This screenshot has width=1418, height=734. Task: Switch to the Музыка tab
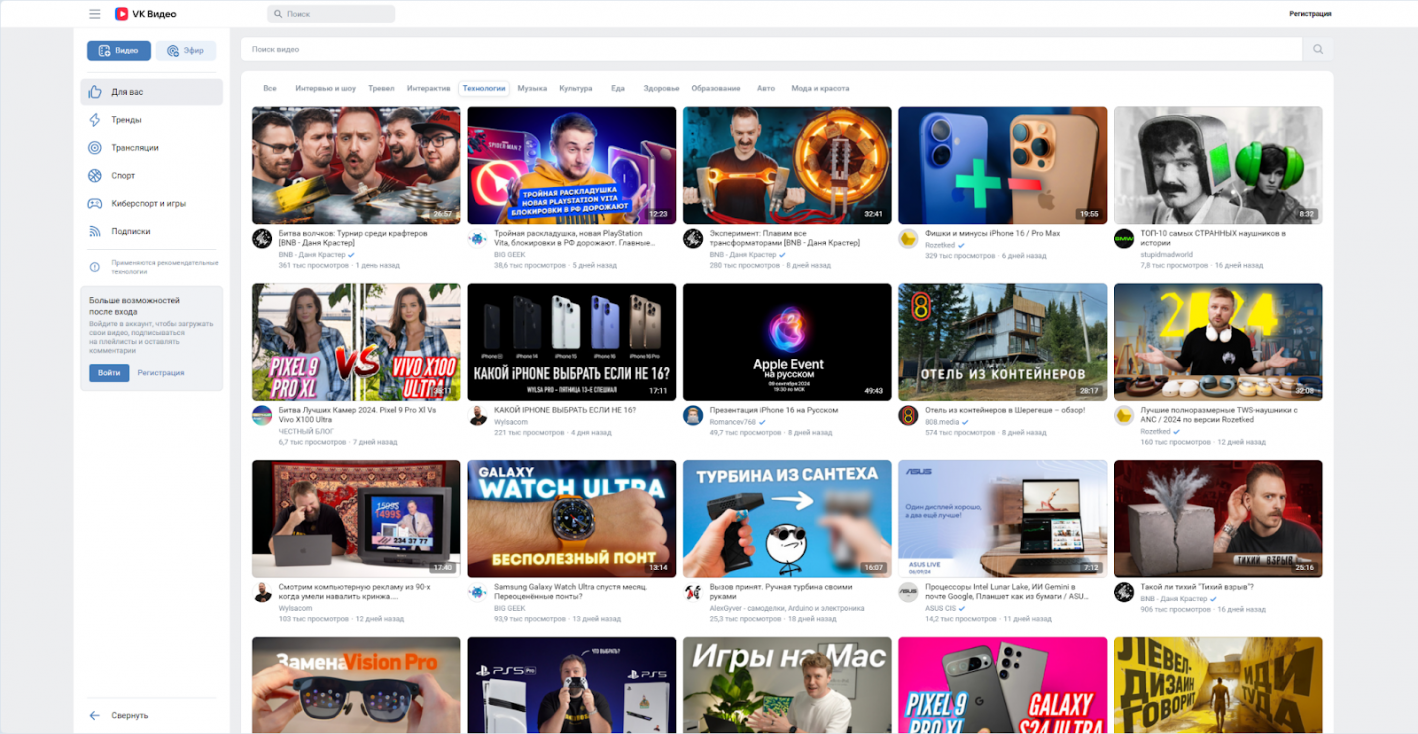tap(532, 88)
